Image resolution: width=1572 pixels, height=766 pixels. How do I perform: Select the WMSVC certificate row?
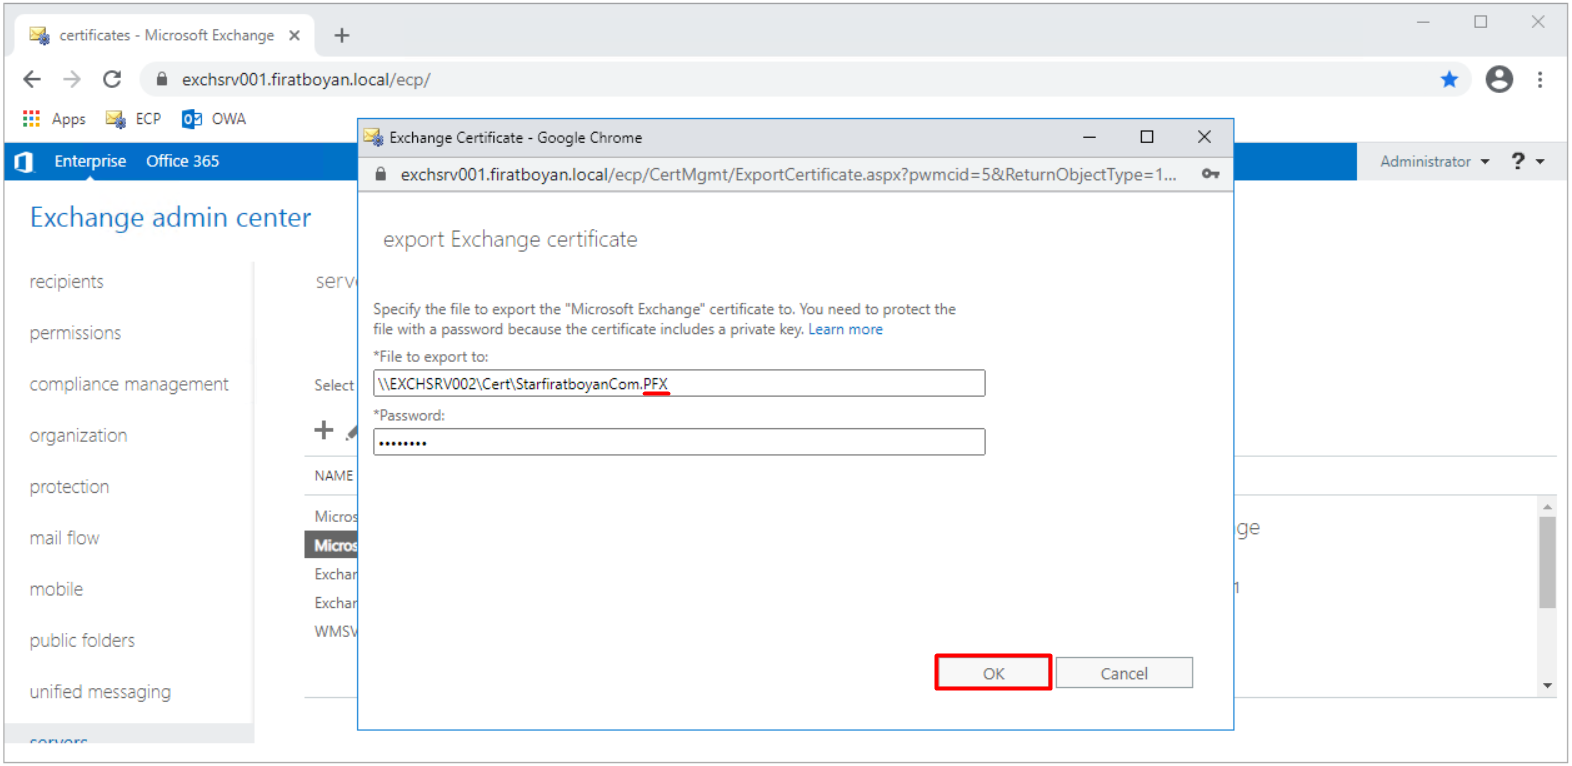click(x=335, y=632)
